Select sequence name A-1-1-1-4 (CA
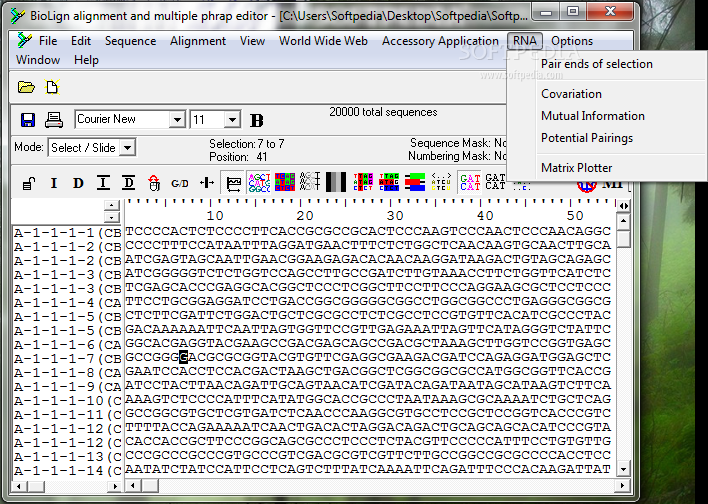 coord(68,303)
